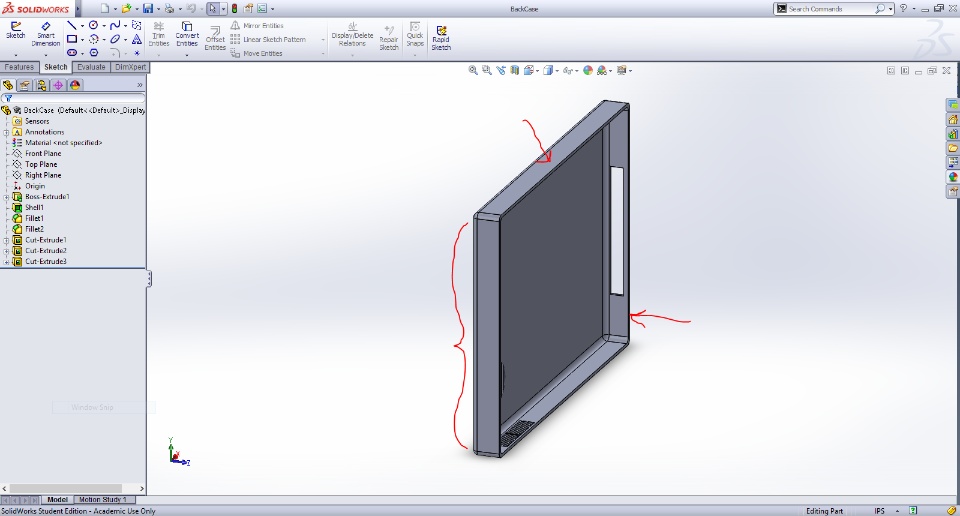Expand the Cut-Extrude3 feature

click(x=6, y=261)
